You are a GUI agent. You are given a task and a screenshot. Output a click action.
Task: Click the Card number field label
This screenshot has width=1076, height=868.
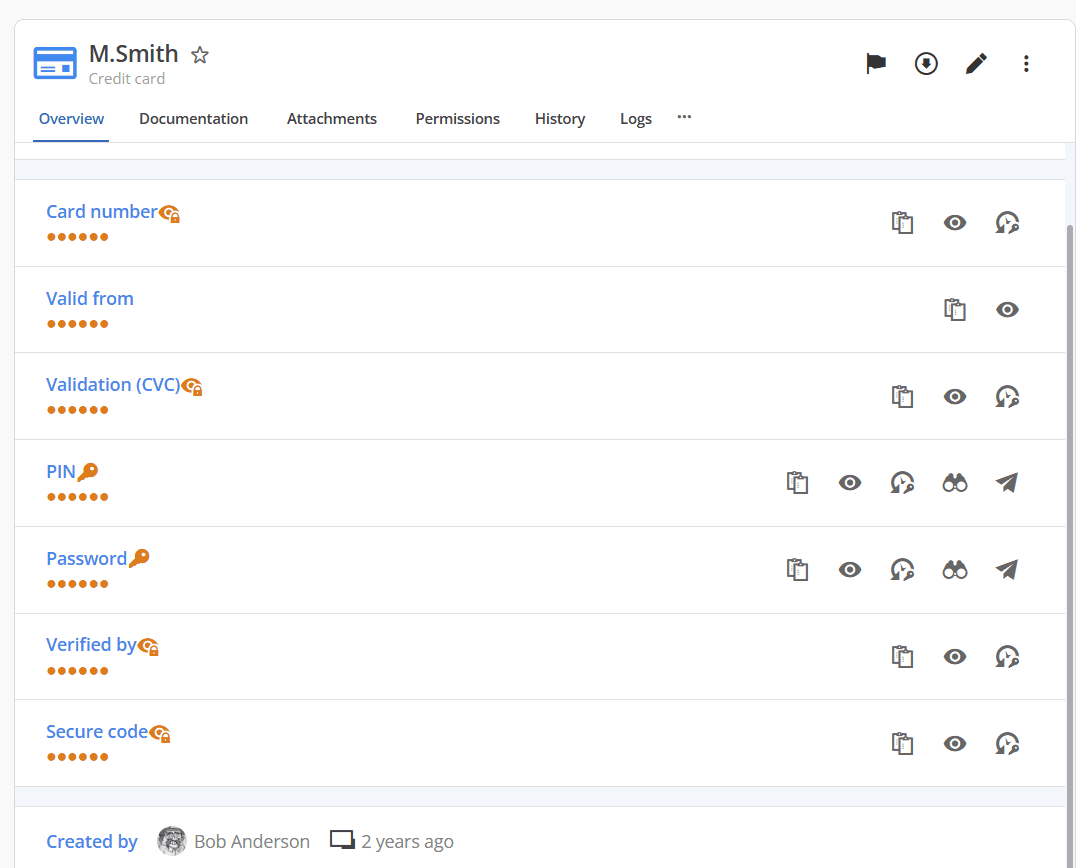[101, 212]
